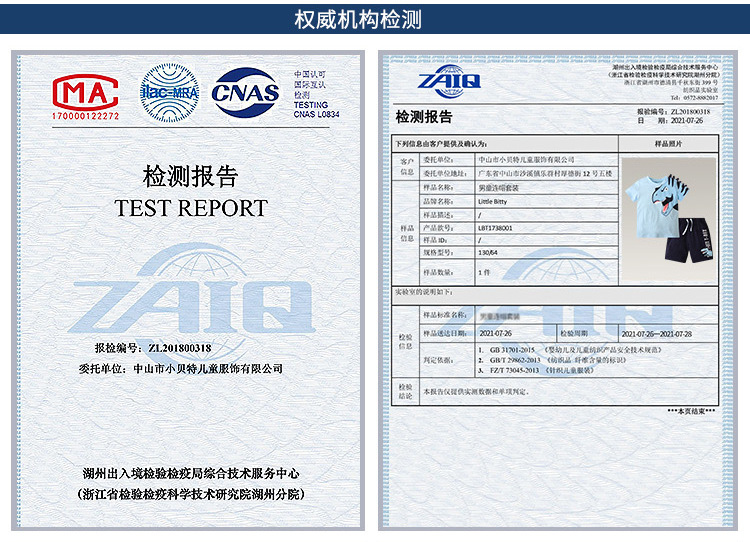Open the sample photo of the t-shirt set
The height and width of the screenshot is (542, 750).
click(x=668, y=219)
